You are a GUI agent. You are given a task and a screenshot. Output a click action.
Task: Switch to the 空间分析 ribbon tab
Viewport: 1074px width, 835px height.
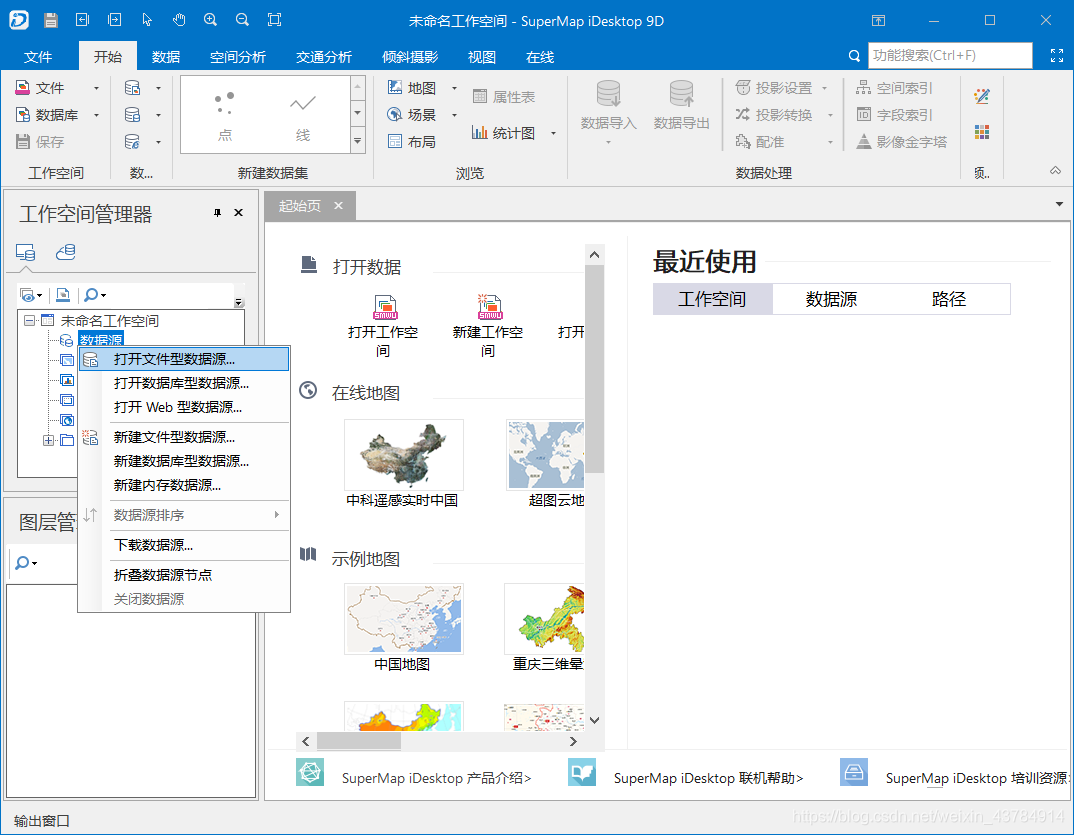tap(238, 57)
